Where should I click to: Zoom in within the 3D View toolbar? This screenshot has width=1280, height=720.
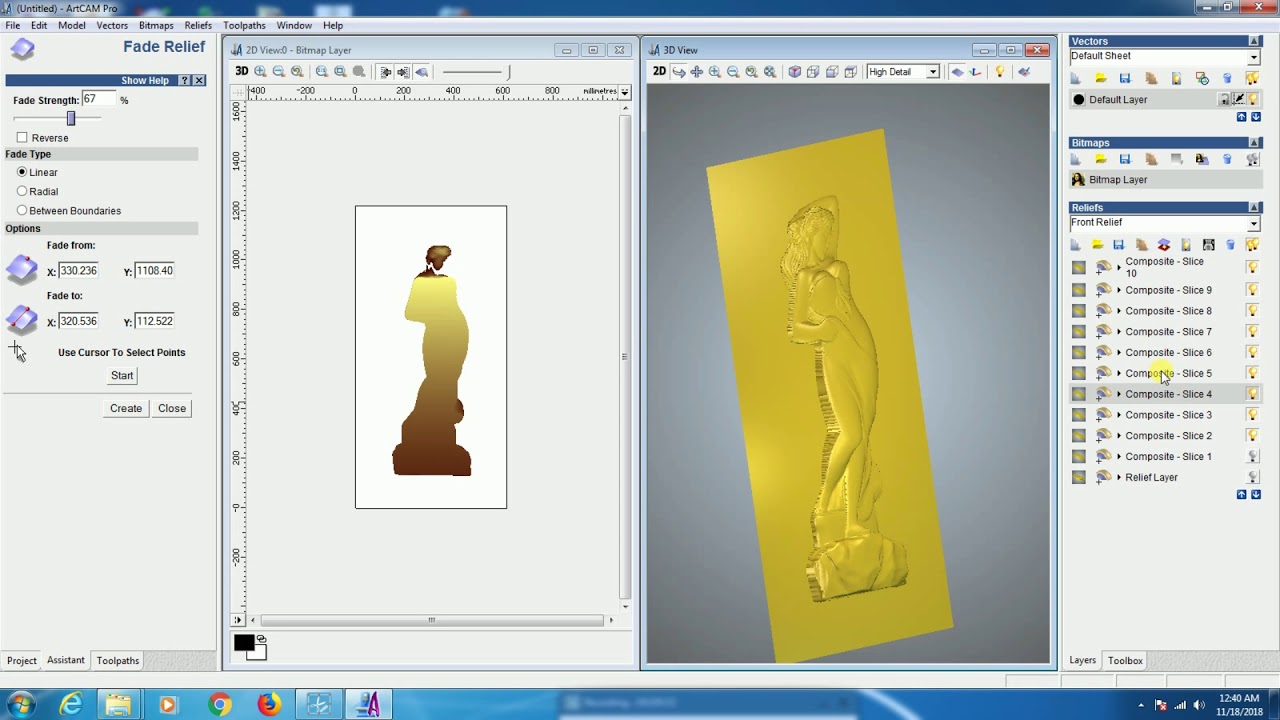point(715,71)
